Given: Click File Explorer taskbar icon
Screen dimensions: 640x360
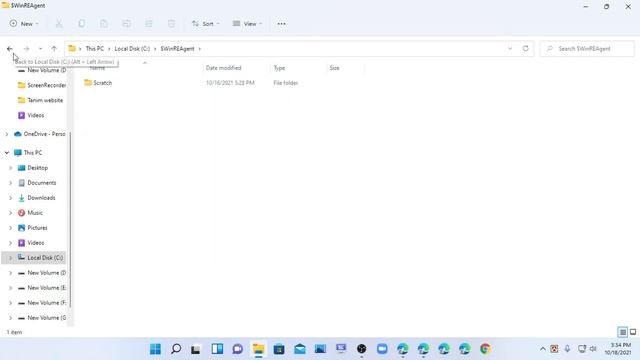Looking at the screenshot, I should [258, 349].
